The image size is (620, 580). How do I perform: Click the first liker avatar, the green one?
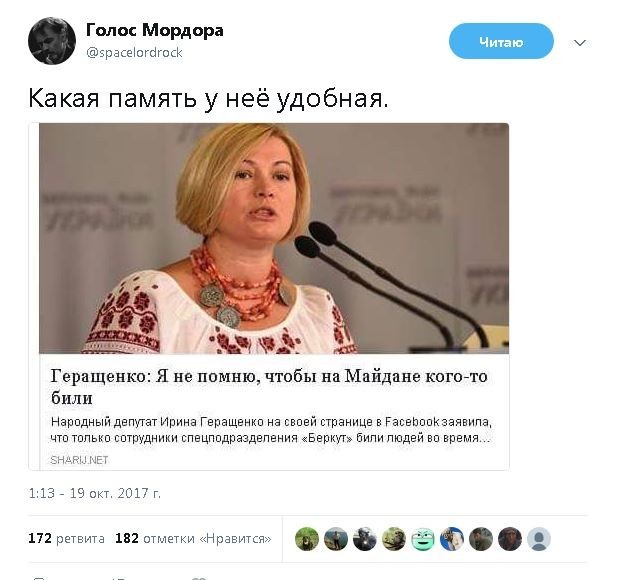[x=307, y=539]
